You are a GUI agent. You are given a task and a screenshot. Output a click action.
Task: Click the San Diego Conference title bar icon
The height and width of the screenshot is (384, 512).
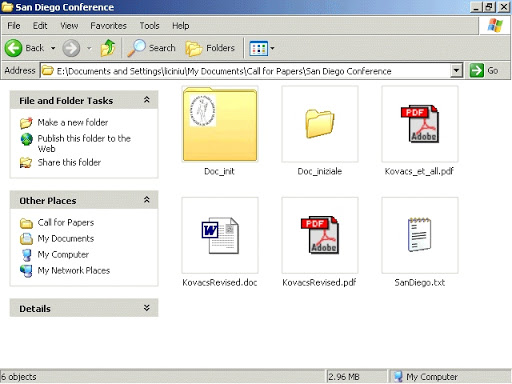tap(7, 7)
